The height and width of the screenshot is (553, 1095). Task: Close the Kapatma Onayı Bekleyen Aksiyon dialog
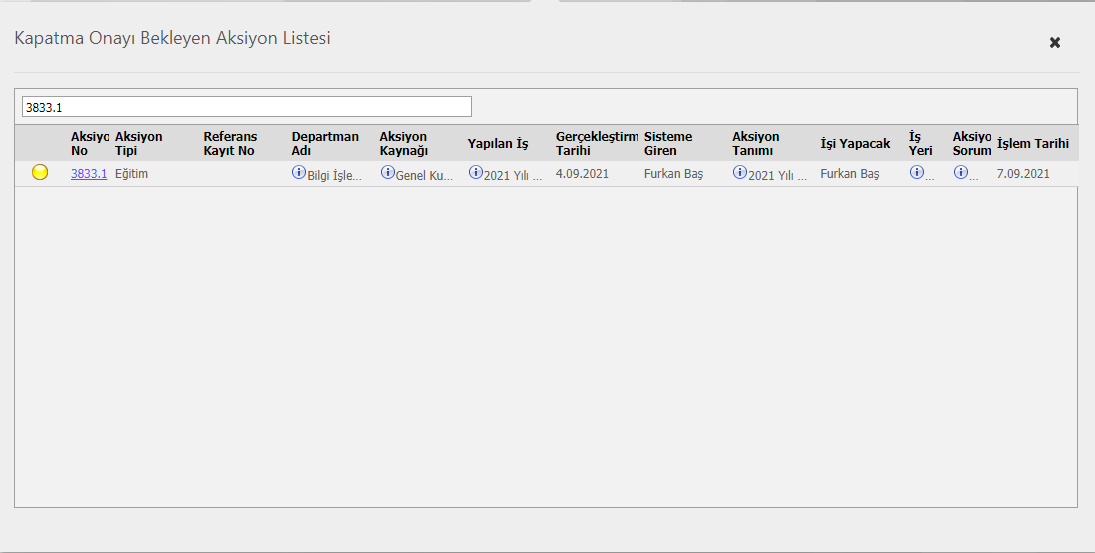tap(1054, 42)
